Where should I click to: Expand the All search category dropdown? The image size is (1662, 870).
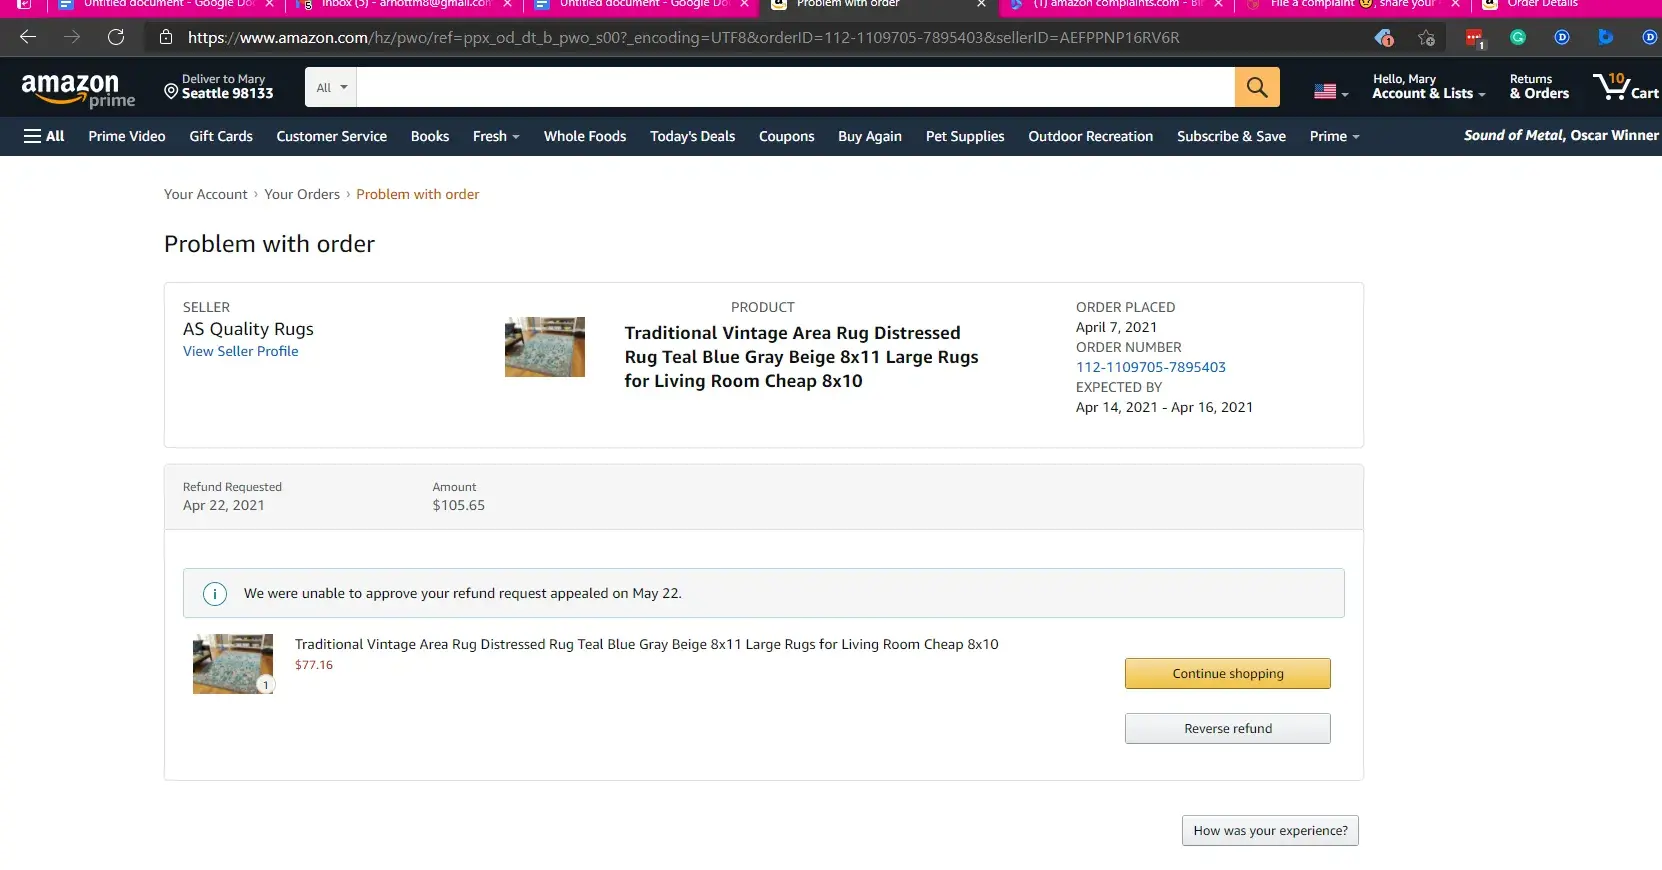pos(331,87)
